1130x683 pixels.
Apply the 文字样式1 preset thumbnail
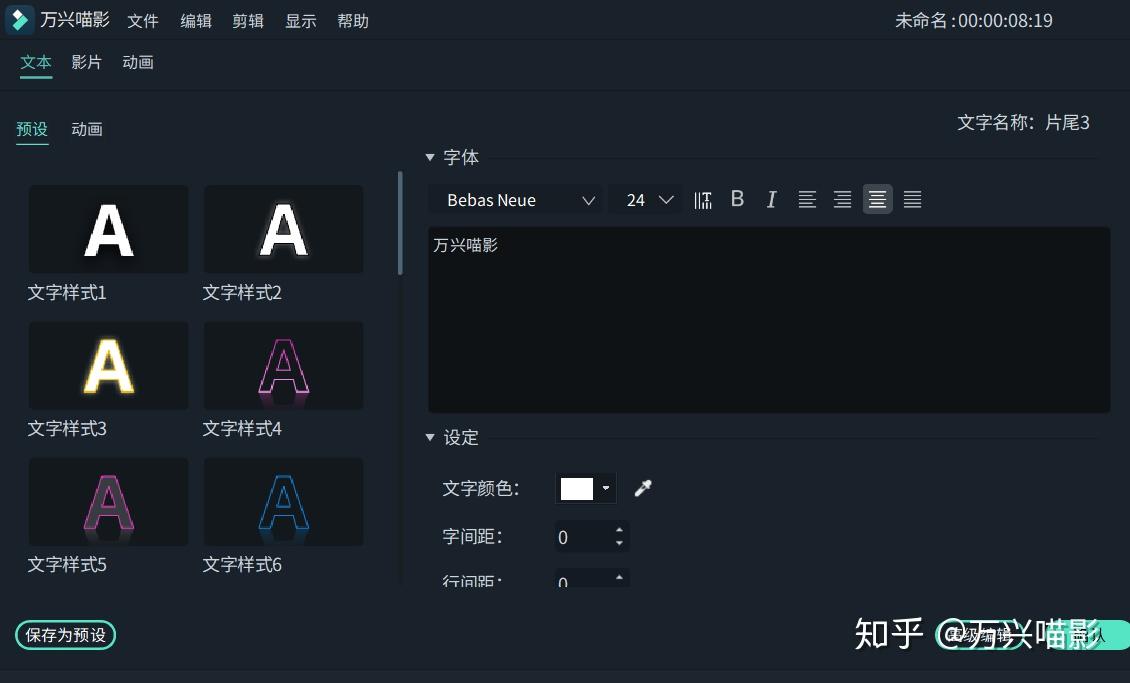pos(109,229)
